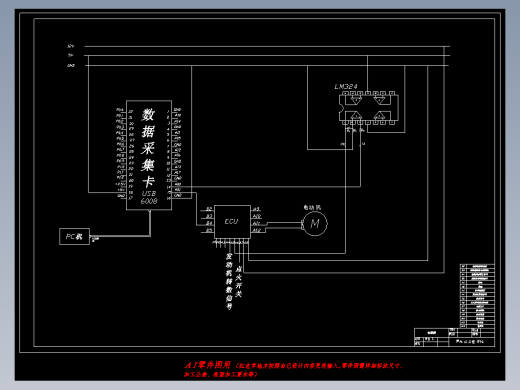Click the ECU block in the schematic
The image size is (520, 390).
tap(232, 222)
